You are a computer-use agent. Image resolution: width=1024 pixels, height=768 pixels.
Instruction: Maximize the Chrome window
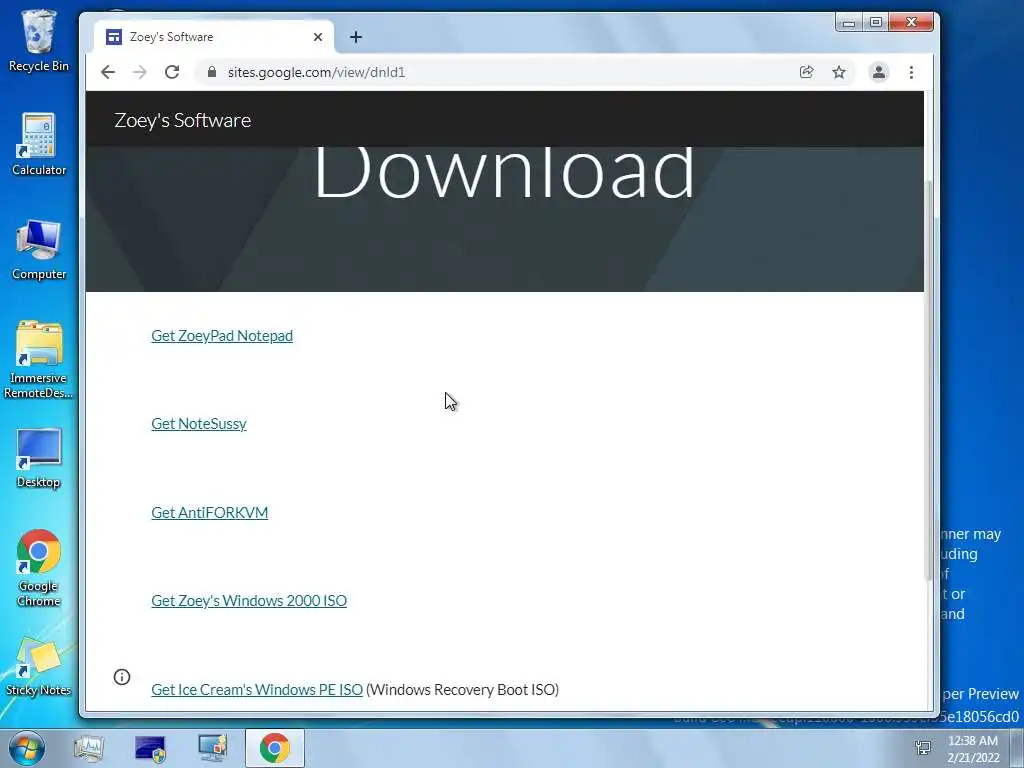point(875,23)
